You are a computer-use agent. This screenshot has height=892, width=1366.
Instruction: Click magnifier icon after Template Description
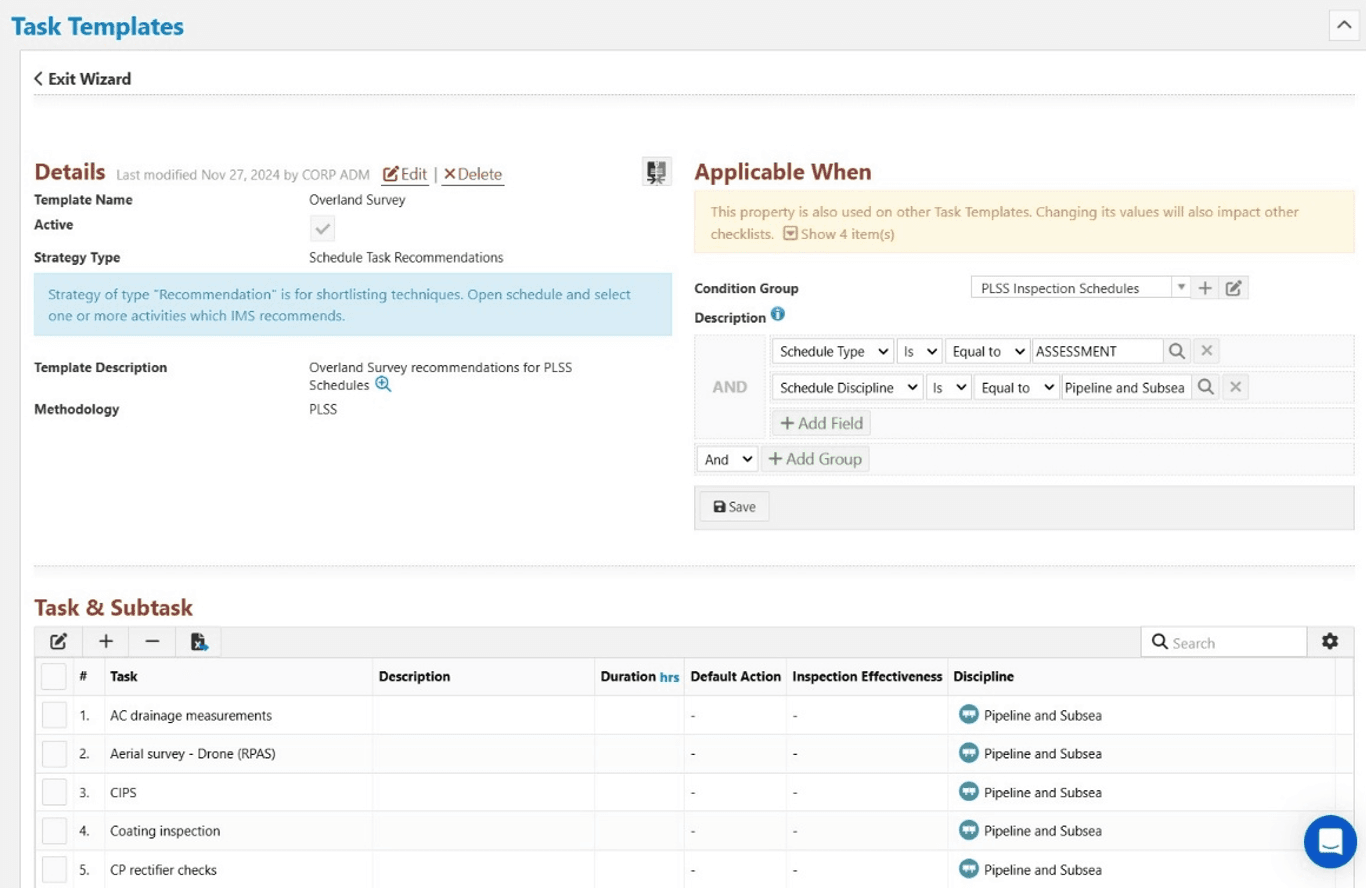383,385
